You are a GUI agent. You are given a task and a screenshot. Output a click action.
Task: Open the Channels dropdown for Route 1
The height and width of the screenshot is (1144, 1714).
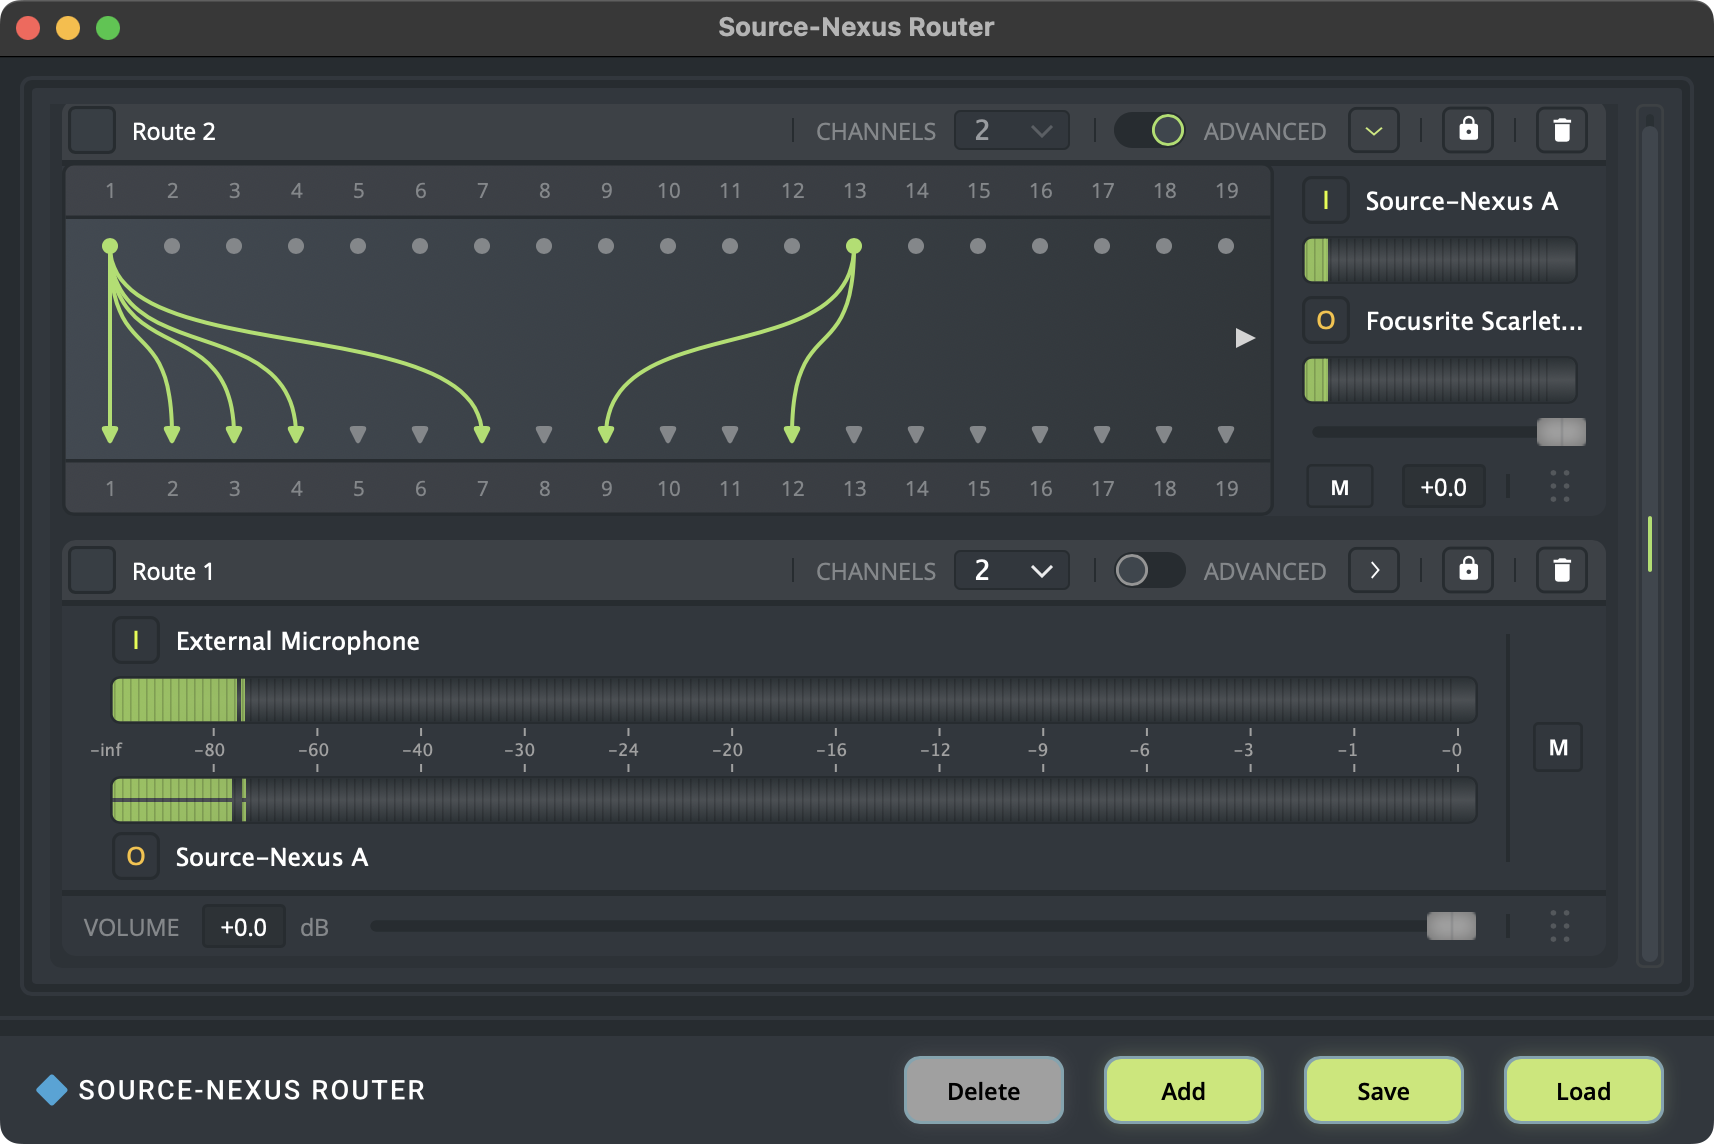pos(1012,570)
